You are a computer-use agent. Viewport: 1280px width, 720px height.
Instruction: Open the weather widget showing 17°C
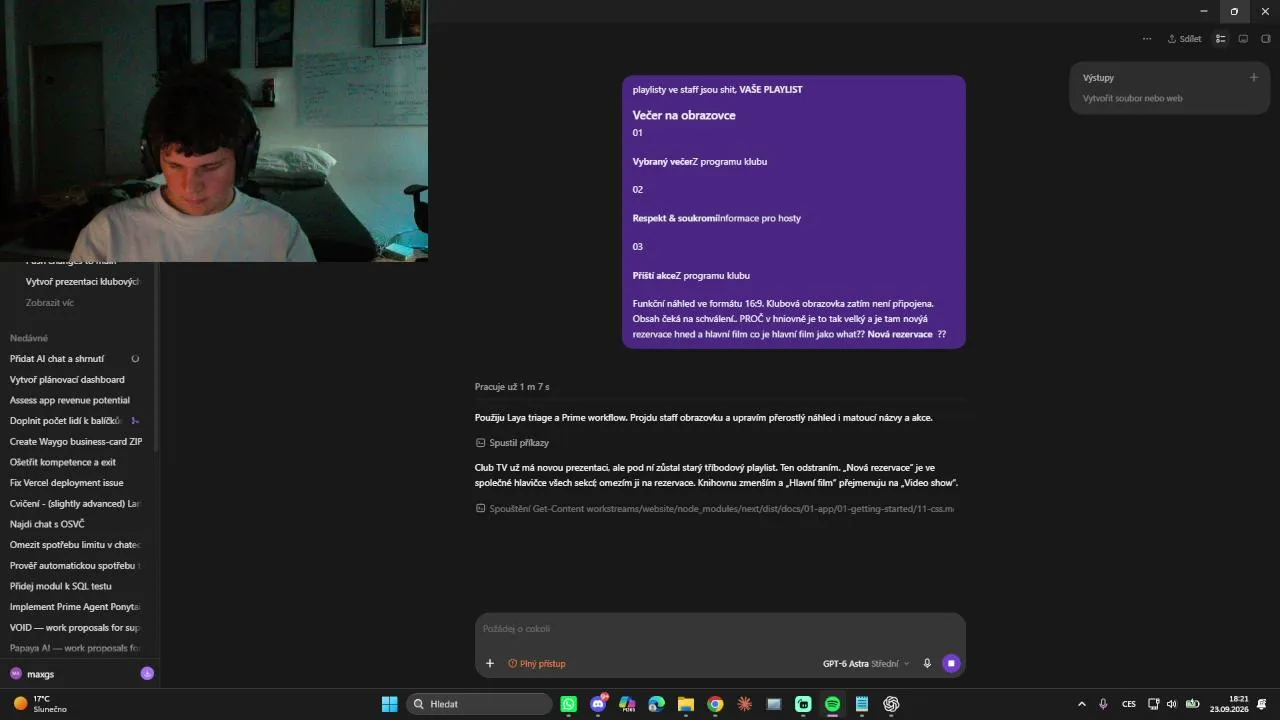click(x=41, y=704)
